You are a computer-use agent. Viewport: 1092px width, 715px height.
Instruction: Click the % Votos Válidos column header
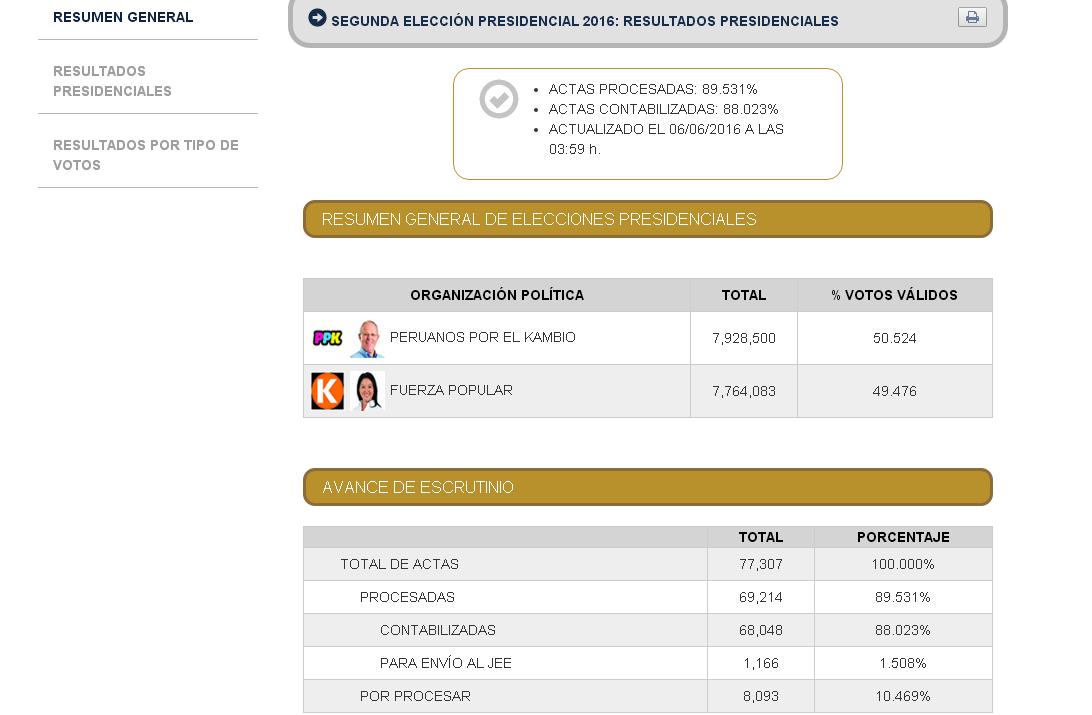895,295
